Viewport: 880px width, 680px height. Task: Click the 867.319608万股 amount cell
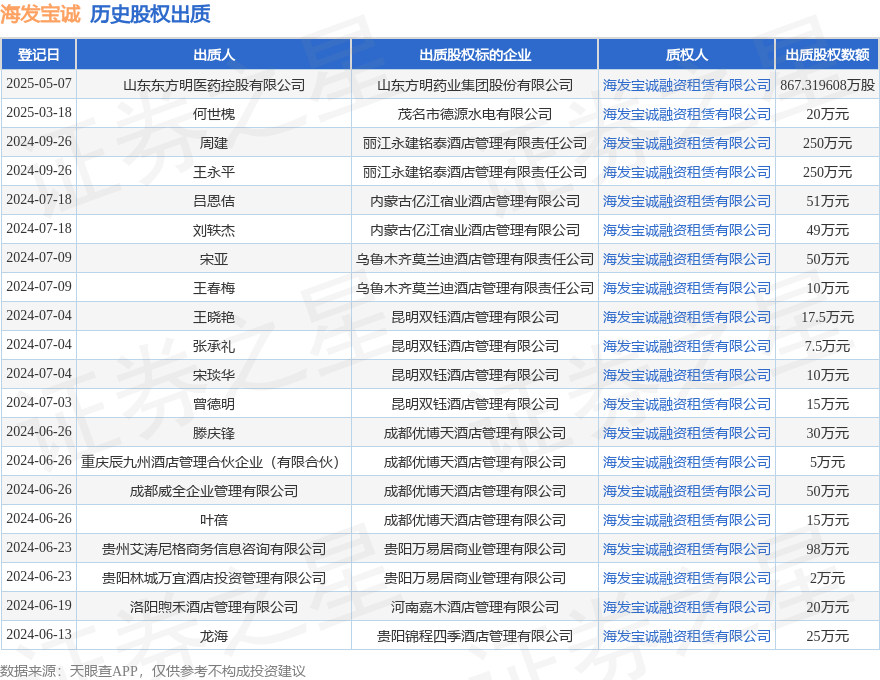[x=827, y=85]
